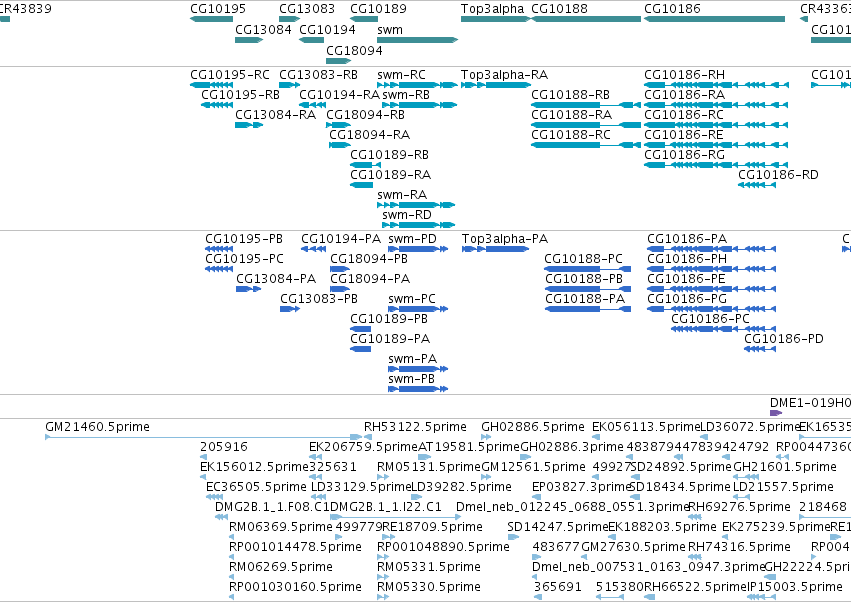
Task: Select protein swm-PC
Action: click(x=418, y=309)
